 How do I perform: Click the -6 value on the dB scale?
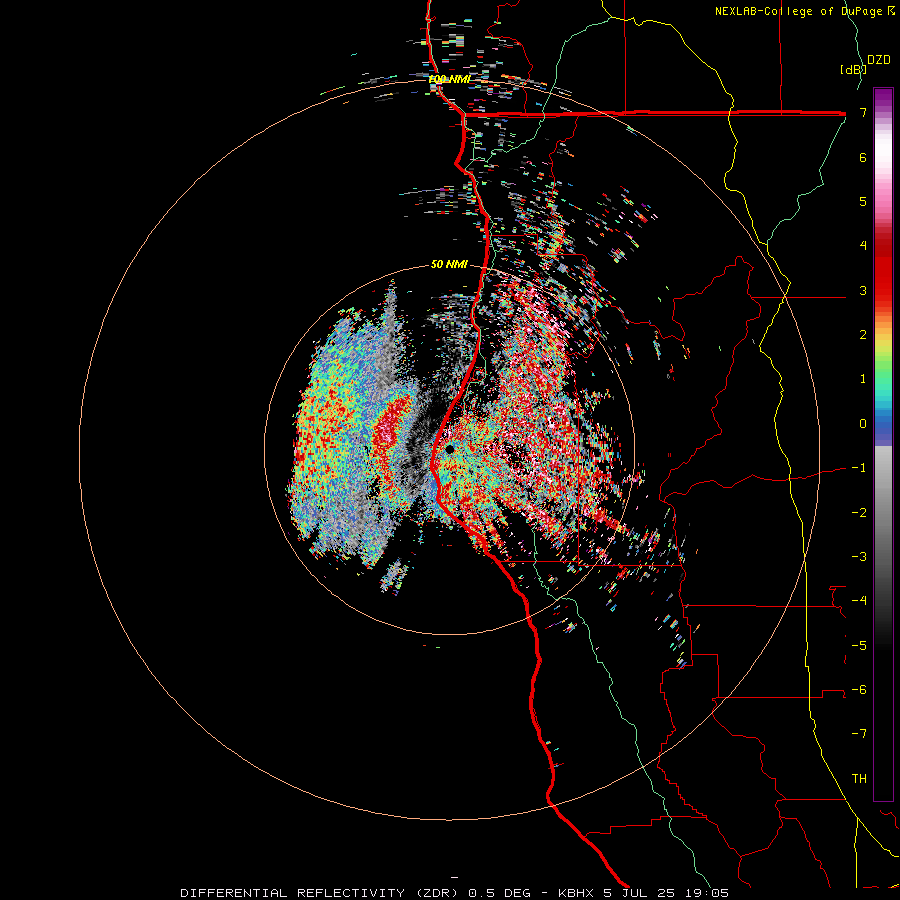859,690
